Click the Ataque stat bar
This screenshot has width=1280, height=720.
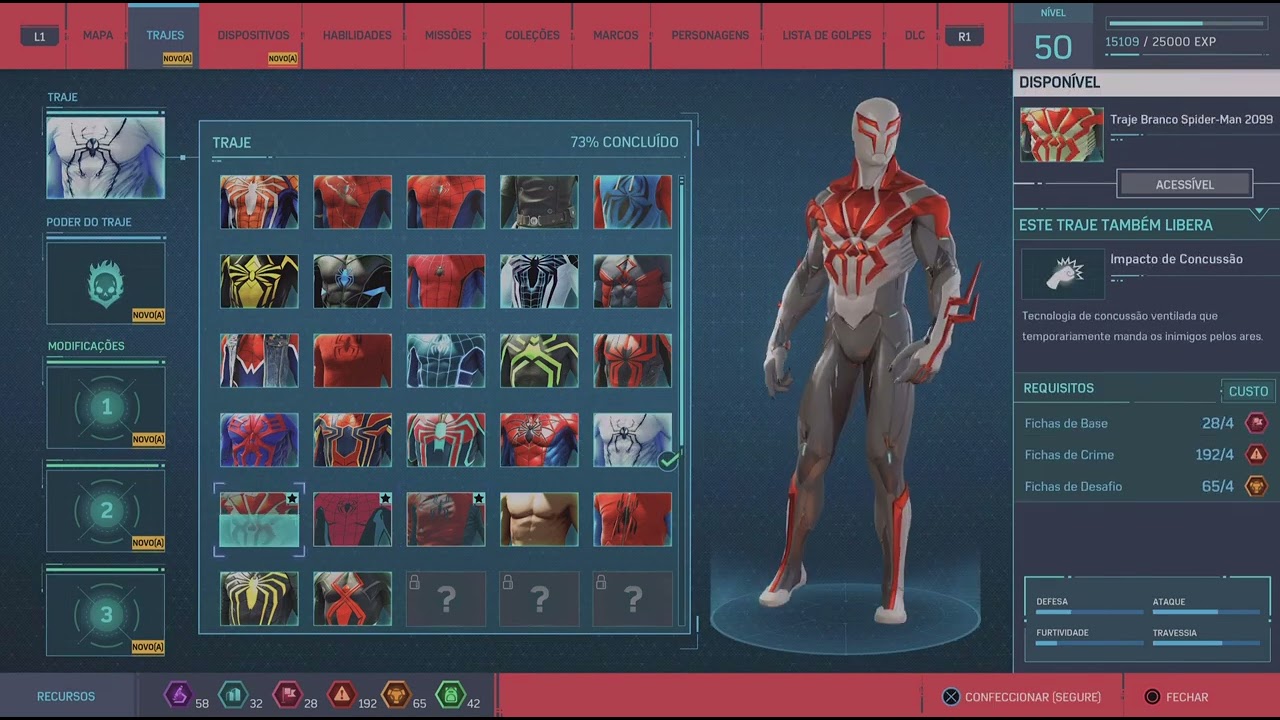pos(1206,612)
